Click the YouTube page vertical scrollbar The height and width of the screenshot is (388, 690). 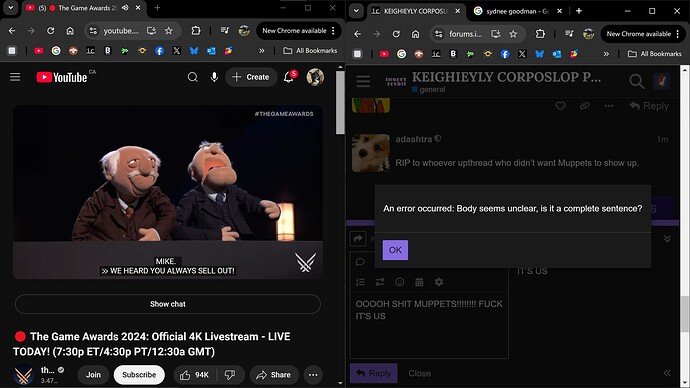(x=340, y=102)
